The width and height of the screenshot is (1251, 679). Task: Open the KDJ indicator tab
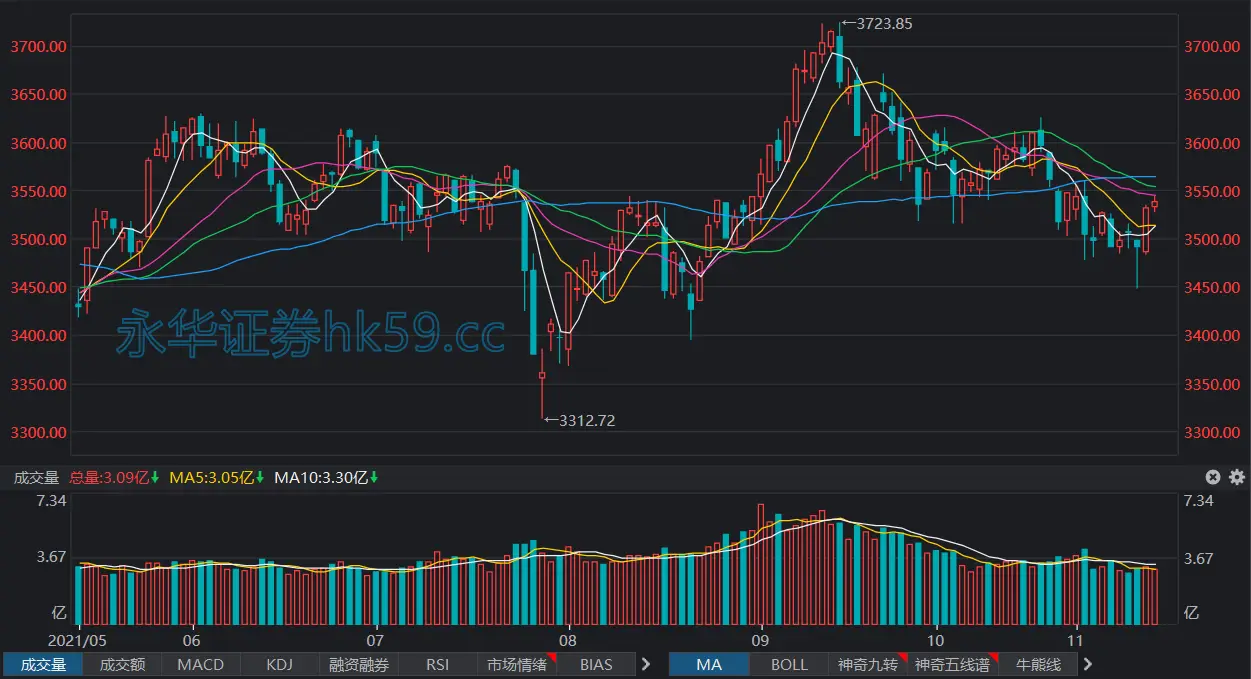(279, 664)
